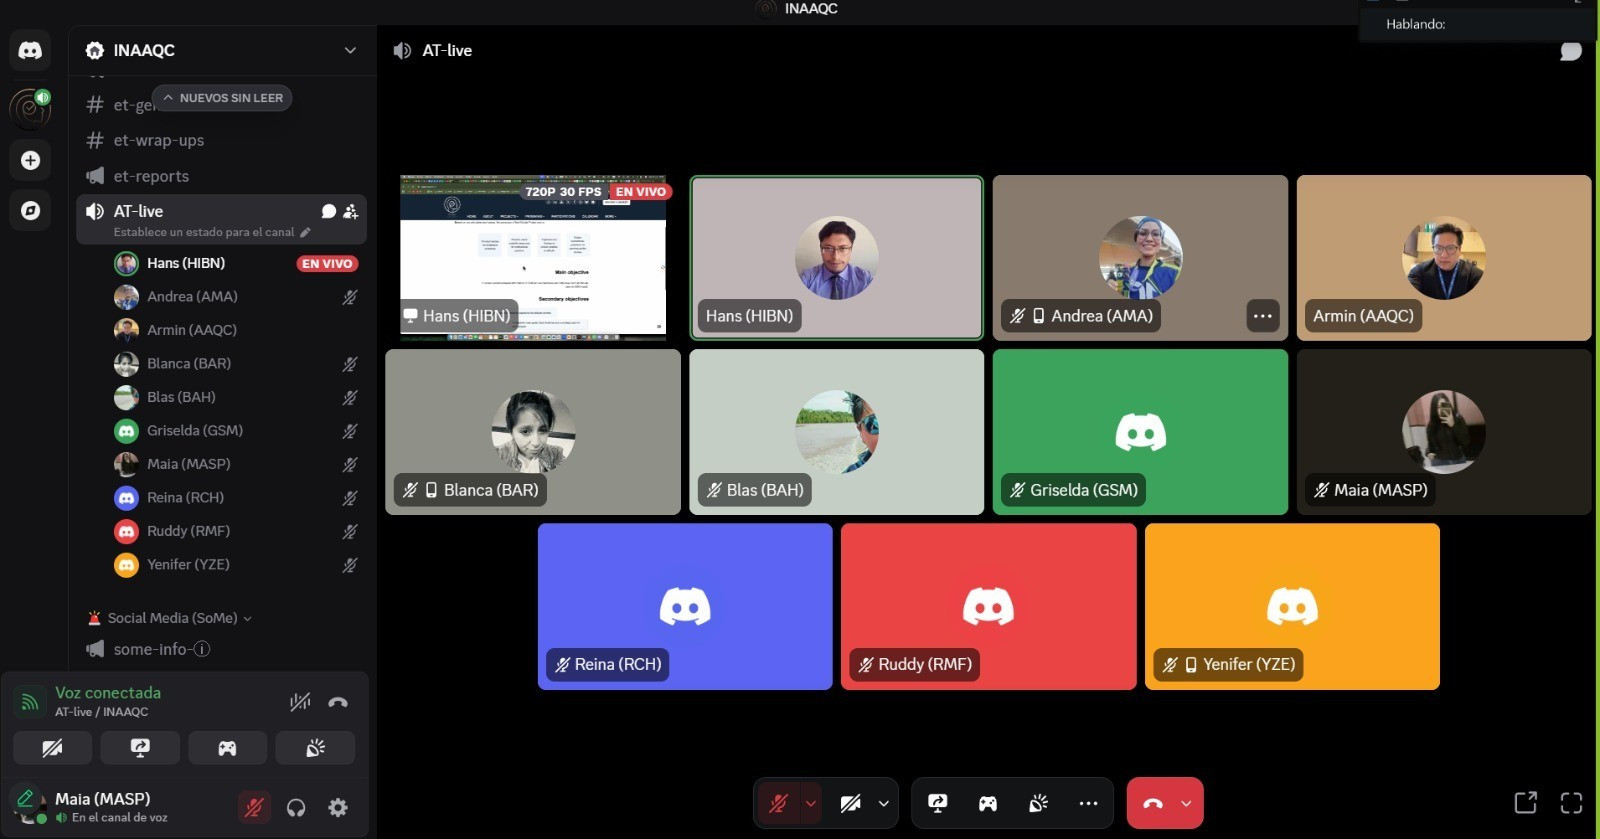Click the NUEVOS SIN LEER button
1600x839 pixels.
pyautogui.click(x=222, y=98)
